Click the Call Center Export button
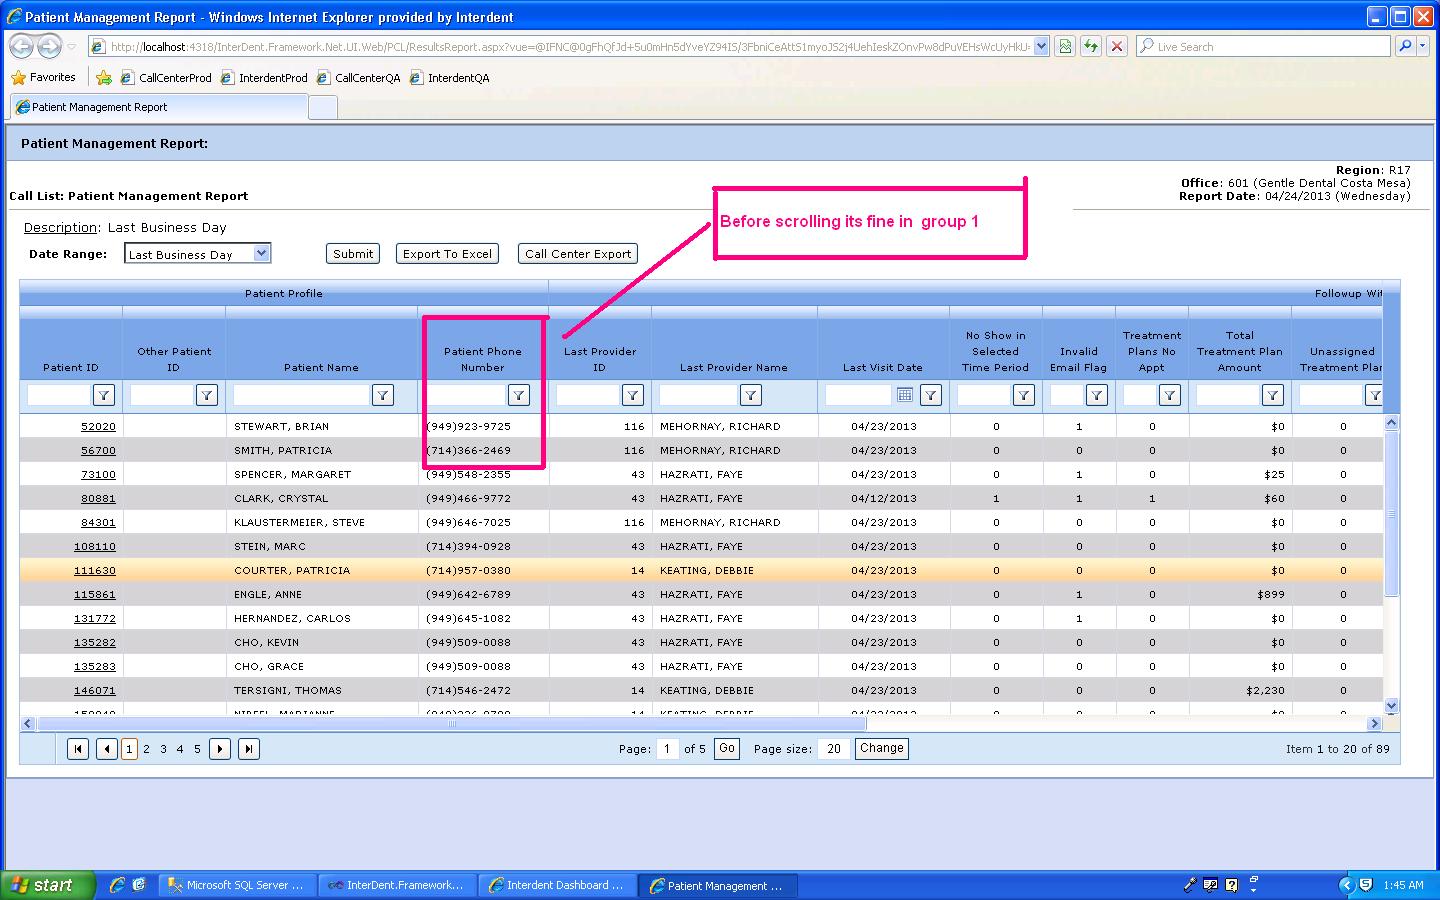The height and width of the screenshot is (900, 1440). click(578, 254)
